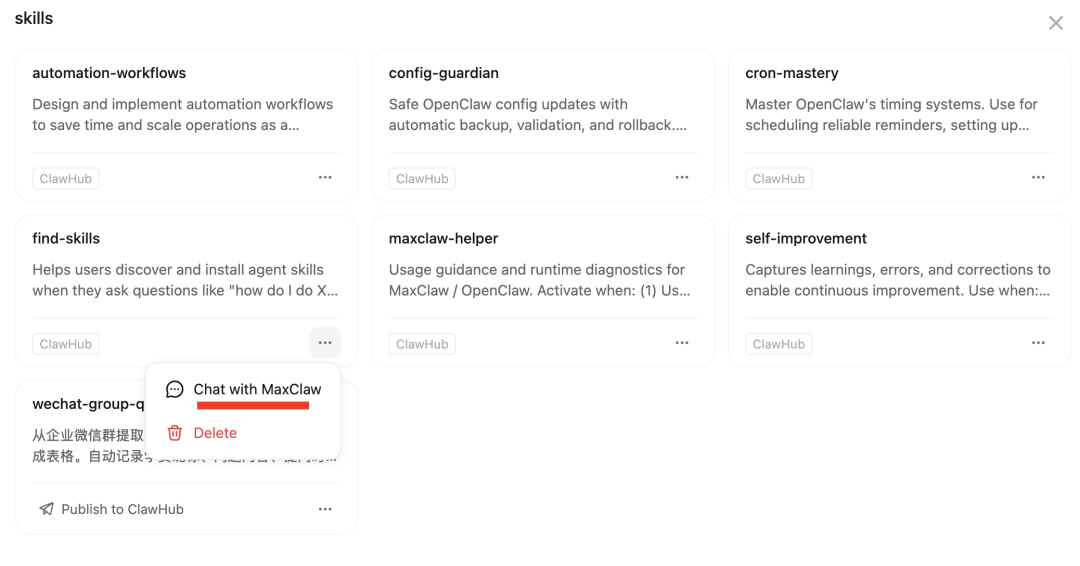
Task: Click the chat bubble icon in menu
Action: tap(175, 389)
